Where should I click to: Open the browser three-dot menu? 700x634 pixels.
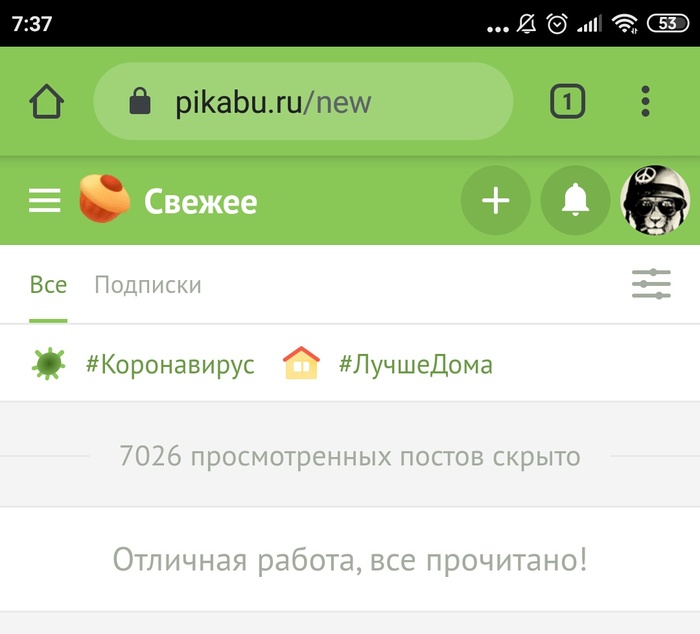click(645, 101)
